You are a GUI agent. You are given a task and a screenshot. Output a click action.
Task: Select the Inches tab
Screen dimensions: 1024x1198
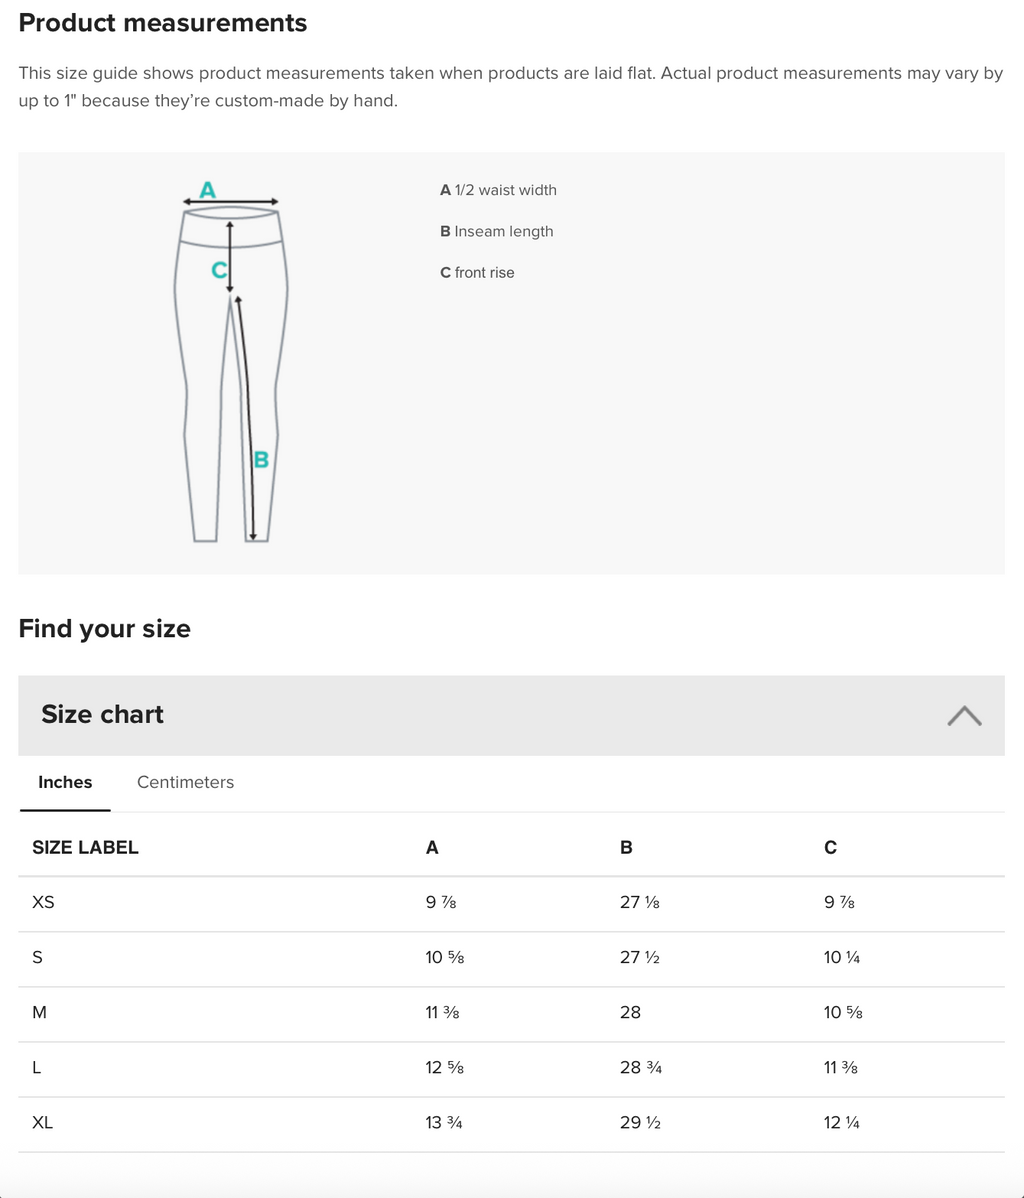pos(64,782)
